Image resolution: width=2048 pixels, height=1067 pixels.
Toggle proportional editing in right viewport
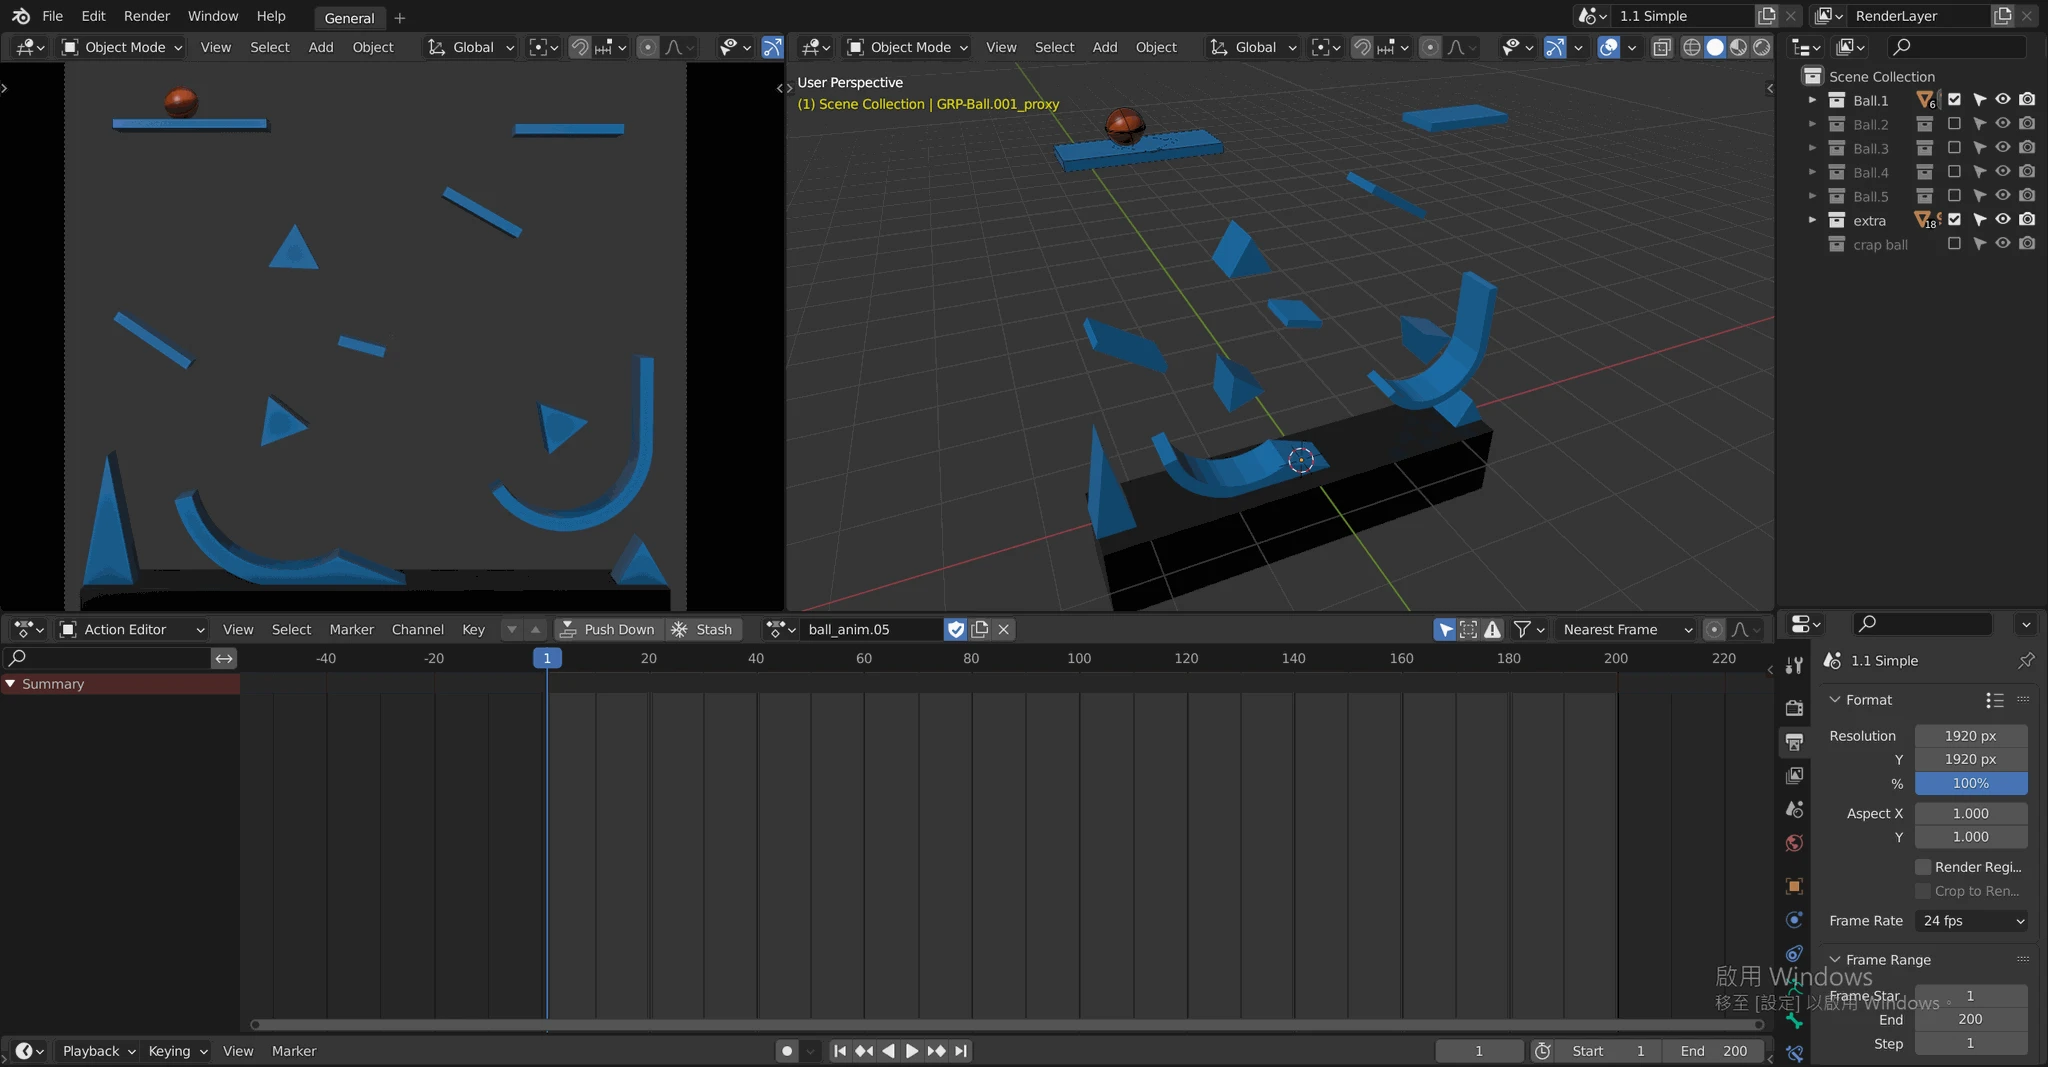tap(1430, 47)
